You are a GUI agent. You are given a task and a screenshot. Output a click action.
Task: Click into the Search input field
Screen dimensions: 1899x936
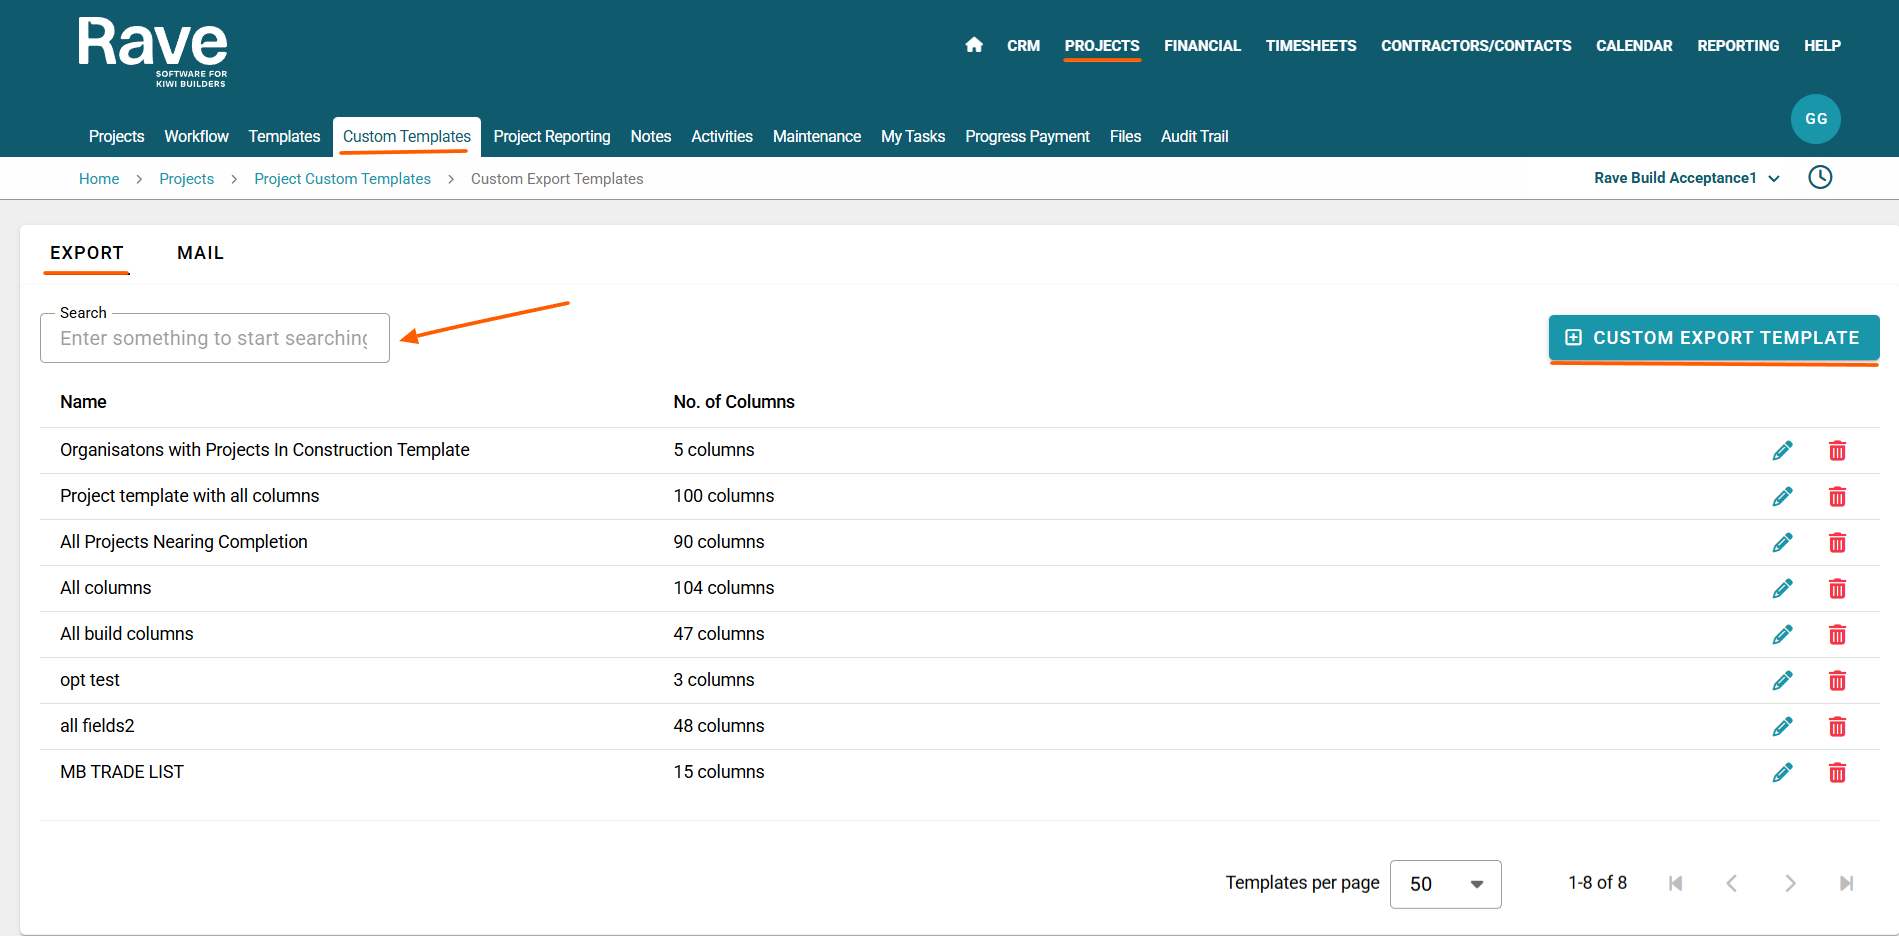click(214, 339)
